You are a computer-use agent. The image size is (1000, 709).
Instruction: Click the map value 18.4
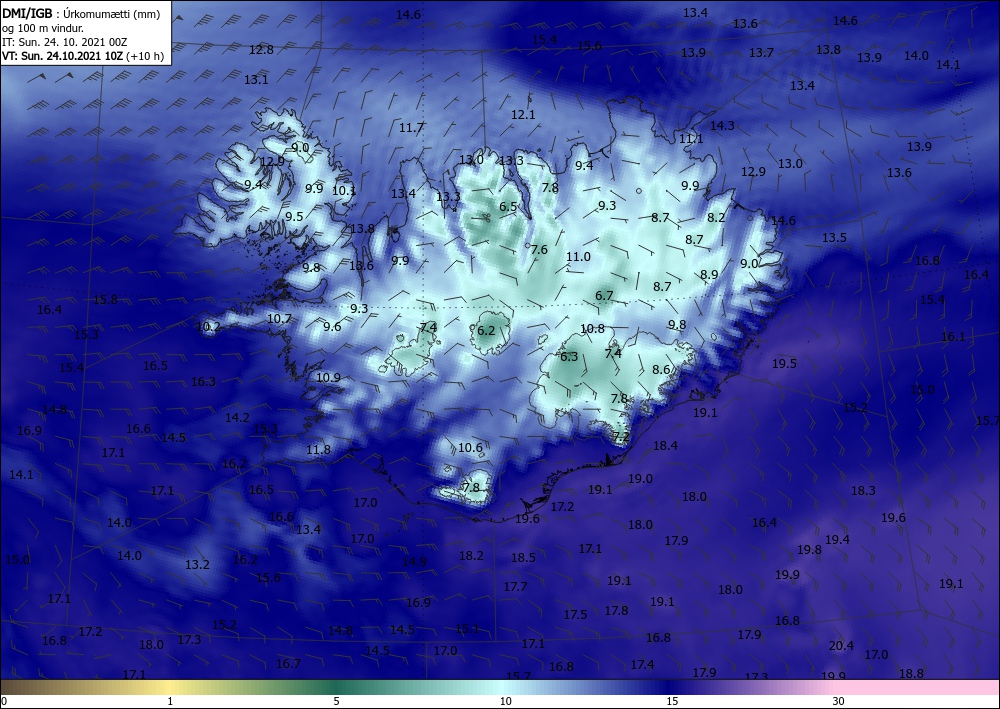[x=665, y=445]
